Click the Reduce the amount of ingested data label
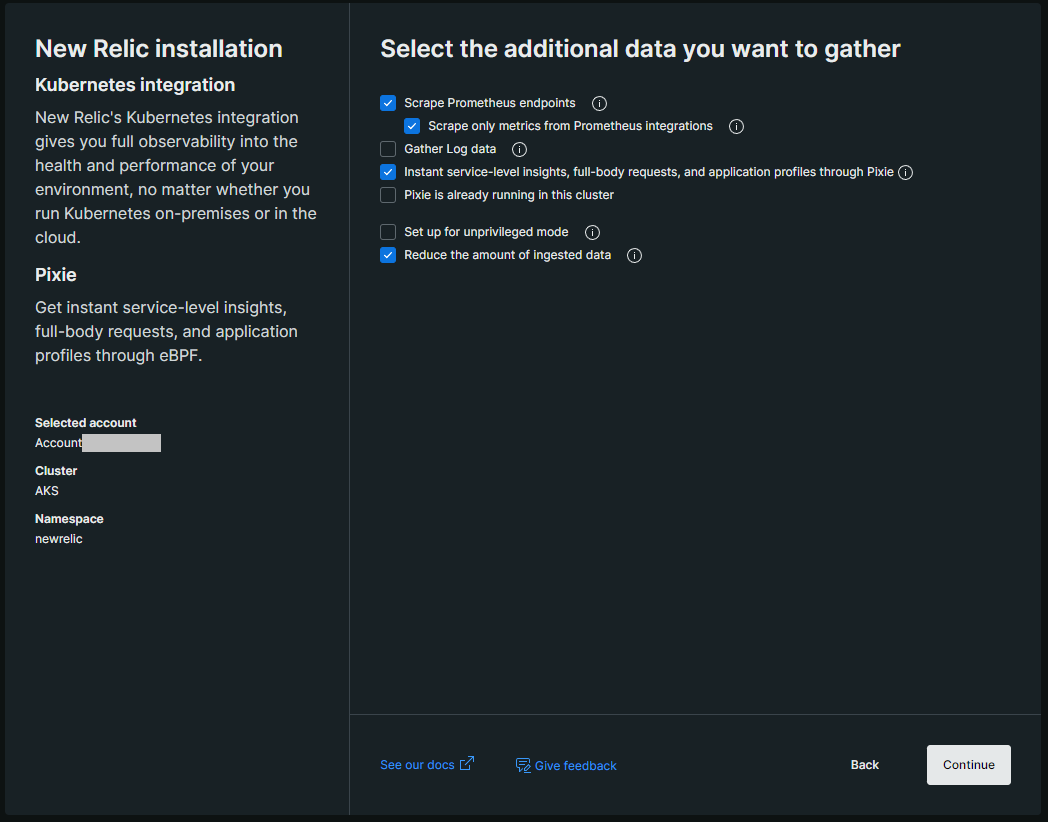The image size is (1048, 822). click(x=508, y=255)
